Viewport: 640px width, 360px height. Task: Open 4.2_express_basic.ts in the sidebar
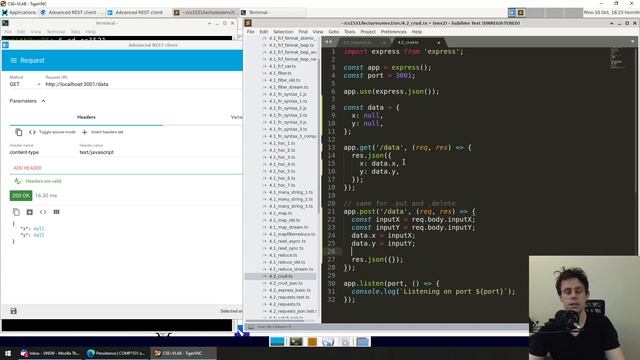click(289, 290)
